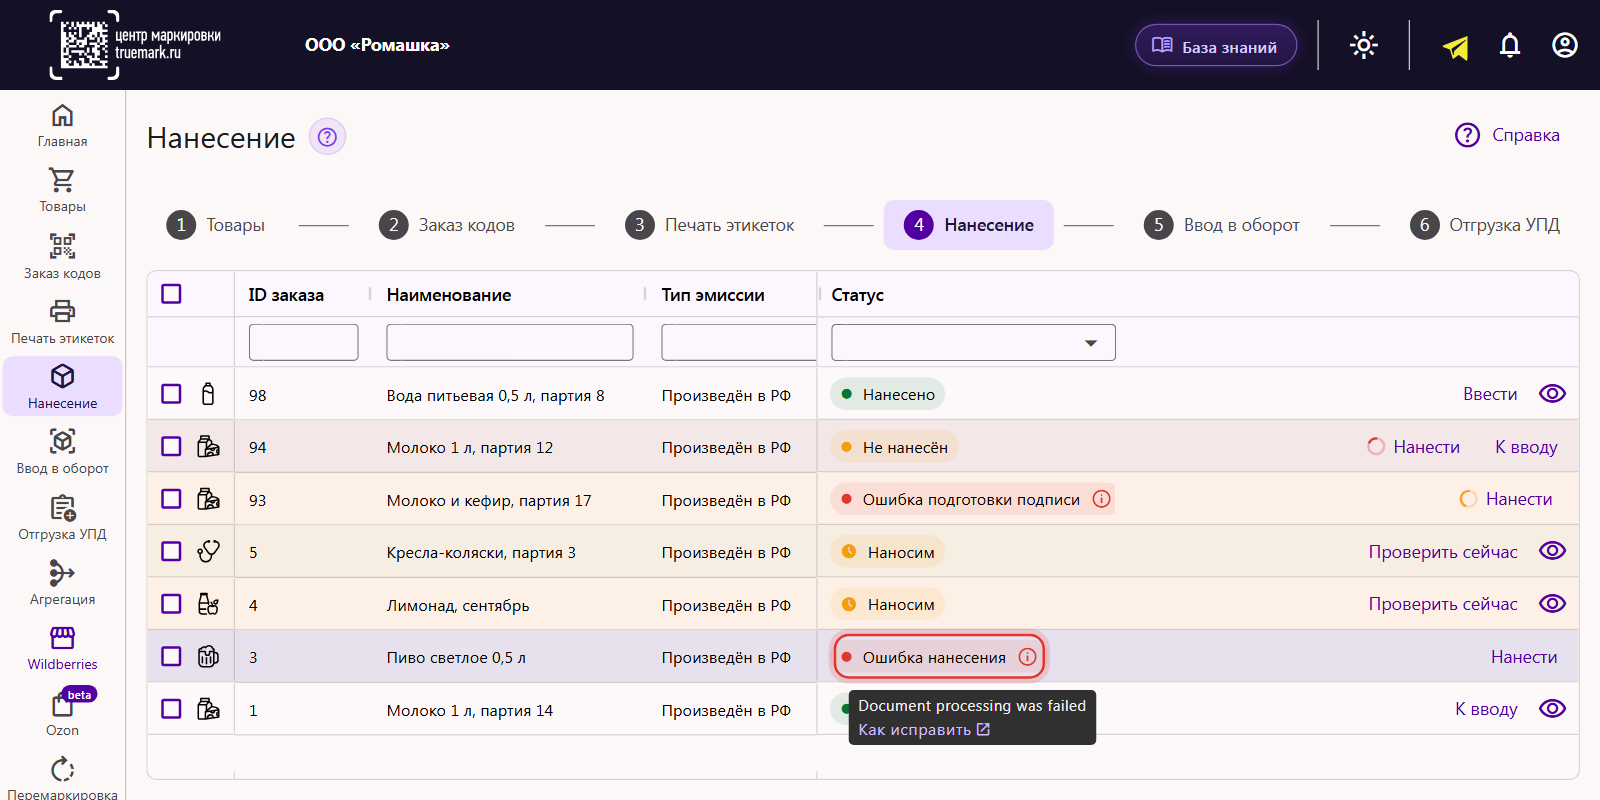
Task: Open the Telegram paper-plane icon
Action: coord(1456,46)
